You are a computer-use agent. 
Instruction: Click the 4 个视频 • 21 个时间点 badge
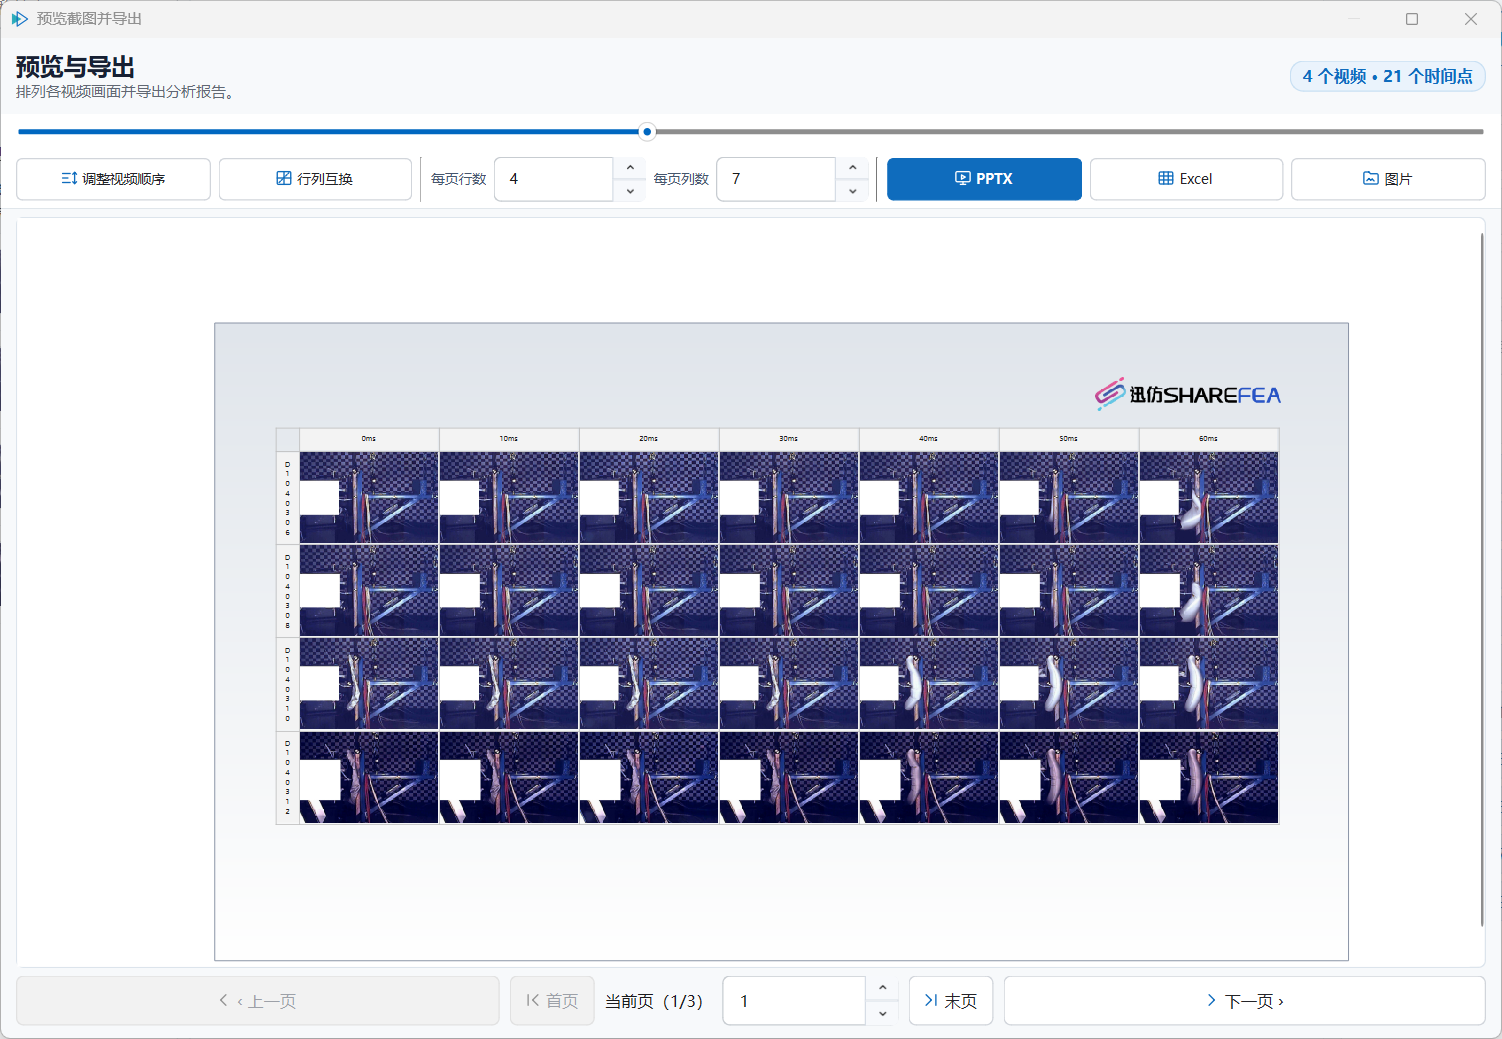[1387, 76]
